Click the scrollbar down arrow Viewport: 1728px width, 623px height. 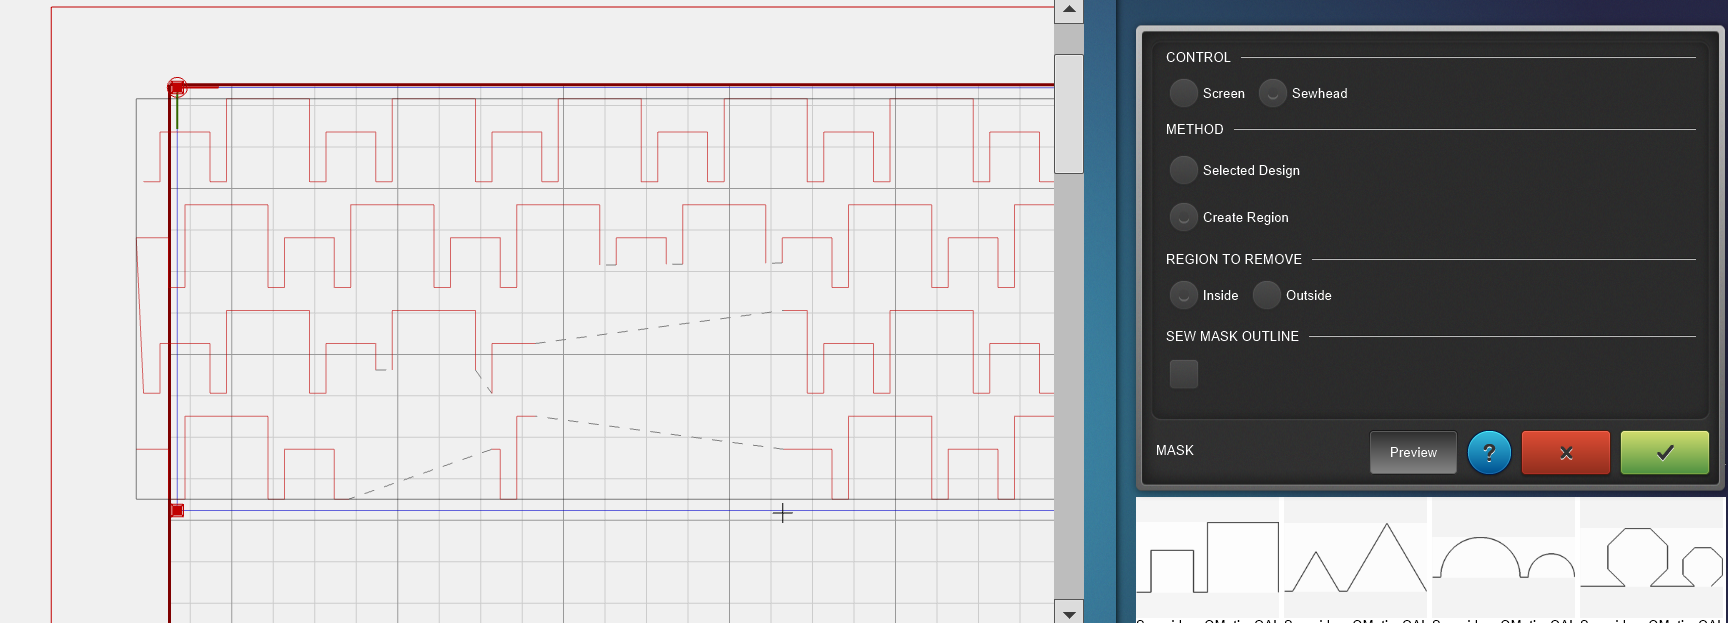(x=1069, y=613)
